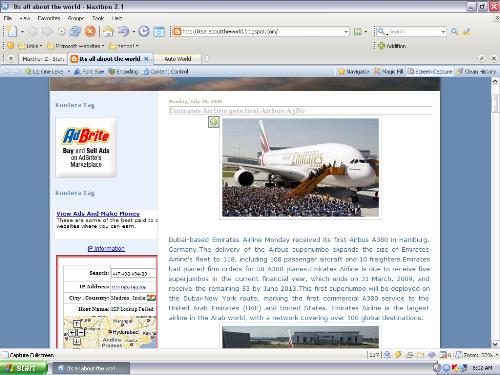Expand the search box dropdown arrow

[x=443, y=32]
